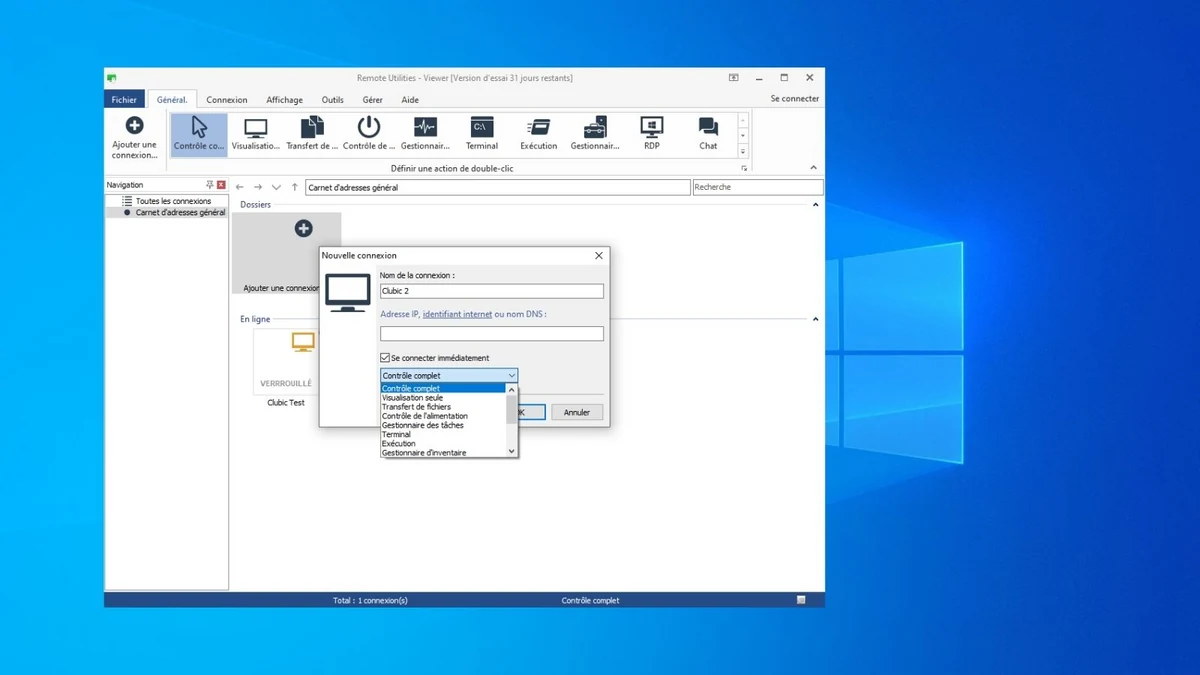Switch to the Affichage tab
This screenshot has width=1200, height=675.
[x=285, y=100]
